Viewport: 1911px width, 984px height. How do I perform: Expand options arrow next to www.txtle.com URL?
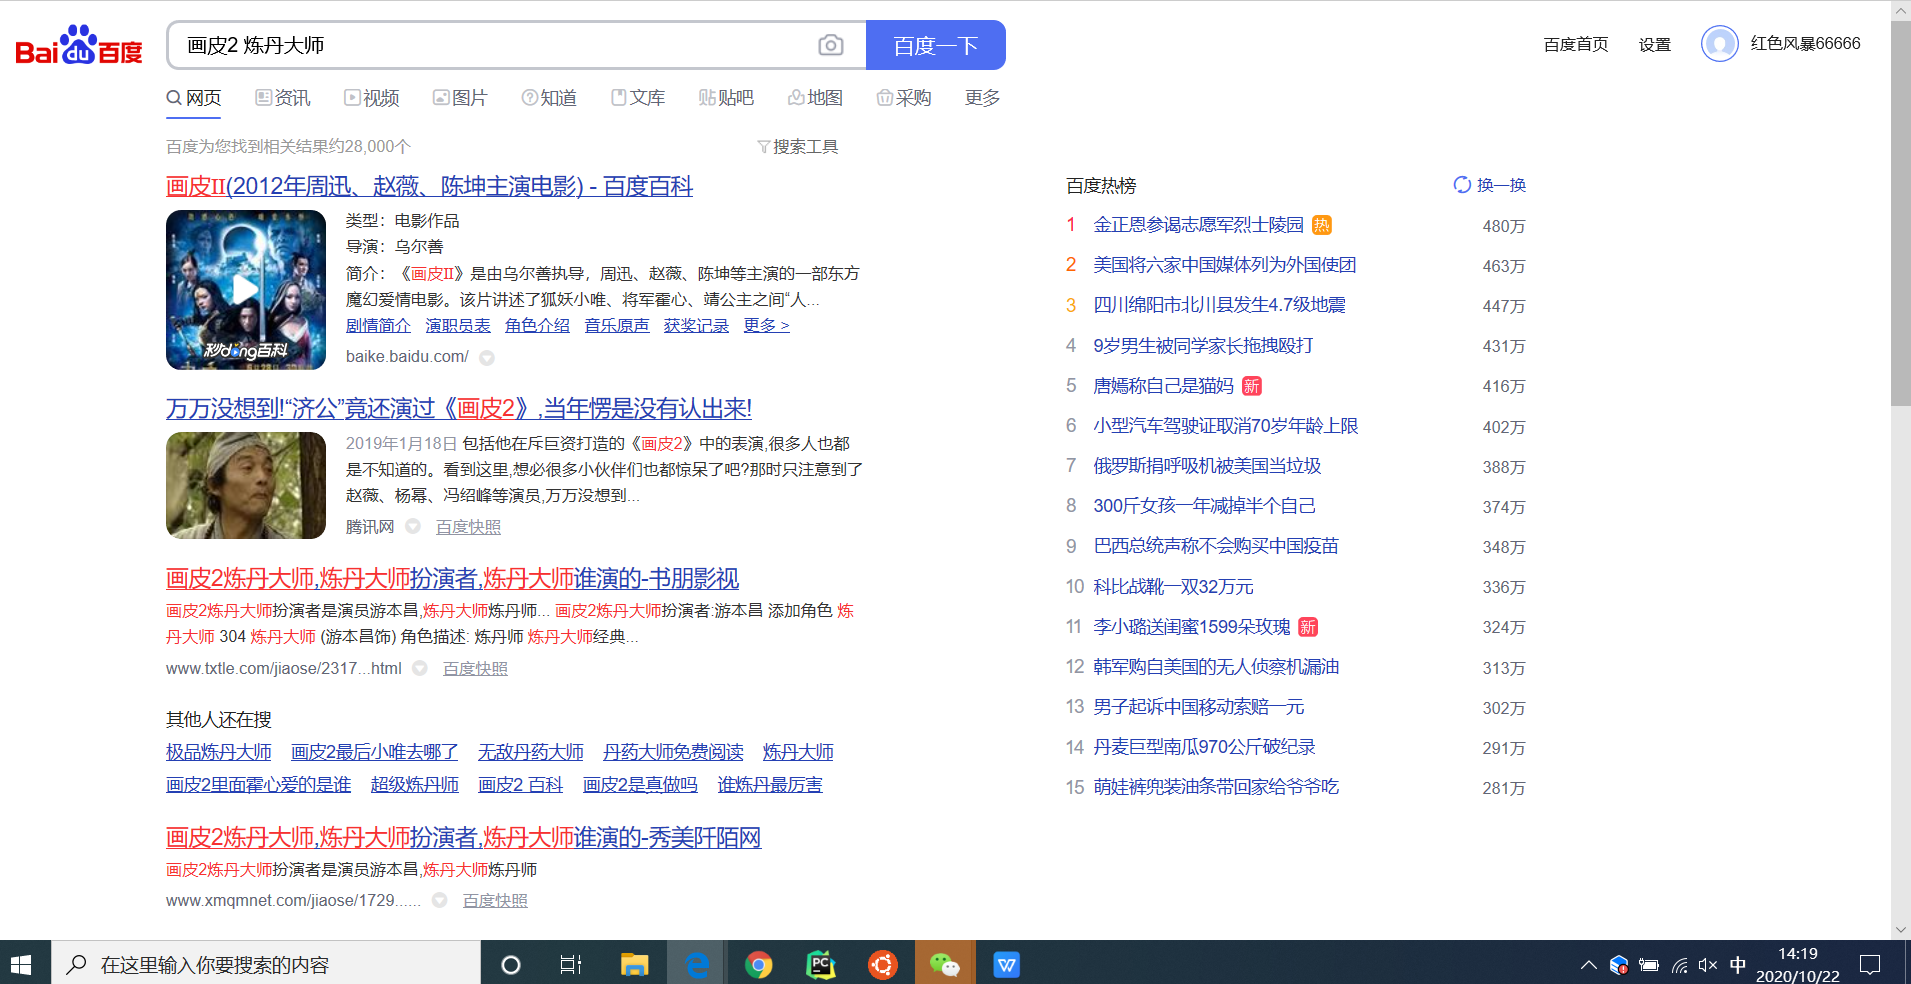point(420,668)
